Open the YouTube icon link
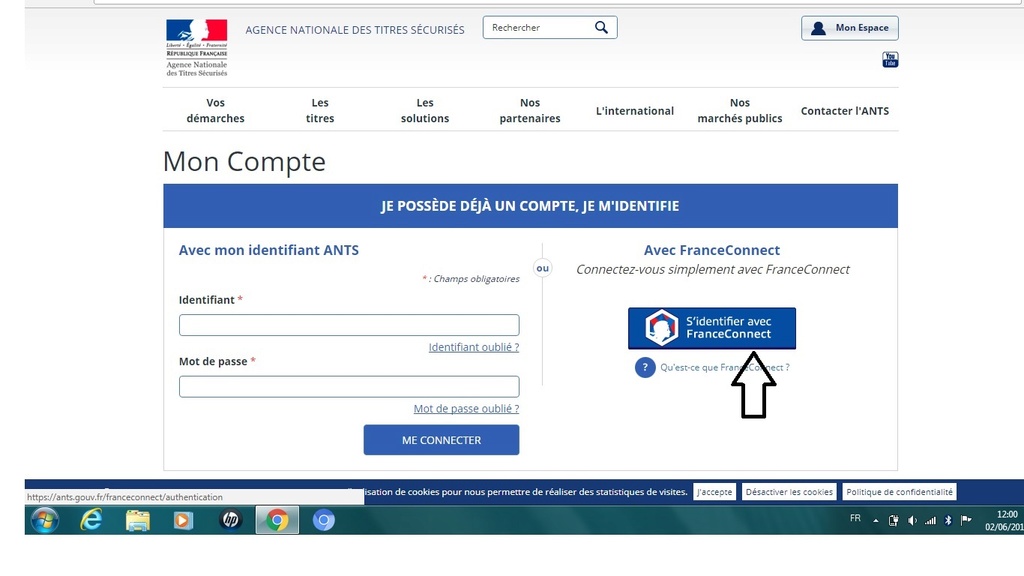The width and height of the screenshot is (1024, 576). tap(890, 59)
